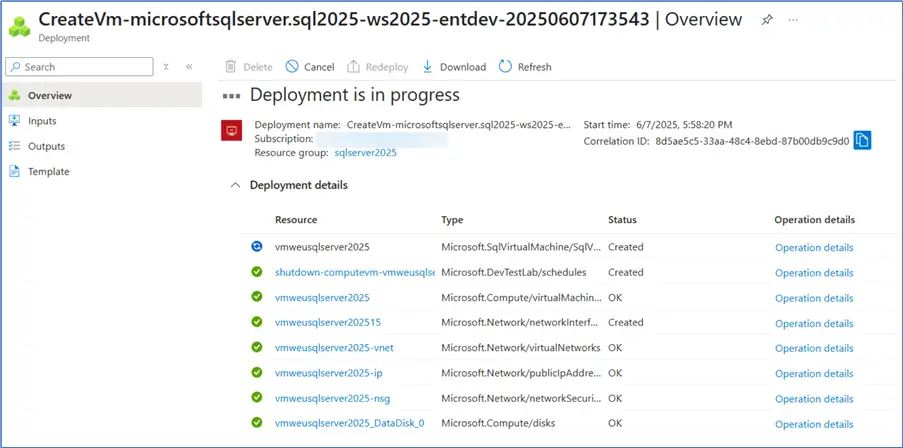Viewport: 903px width, 448px height.
Task: Download the deployment details
Action: pyautogui.click(x=454, y=67)
